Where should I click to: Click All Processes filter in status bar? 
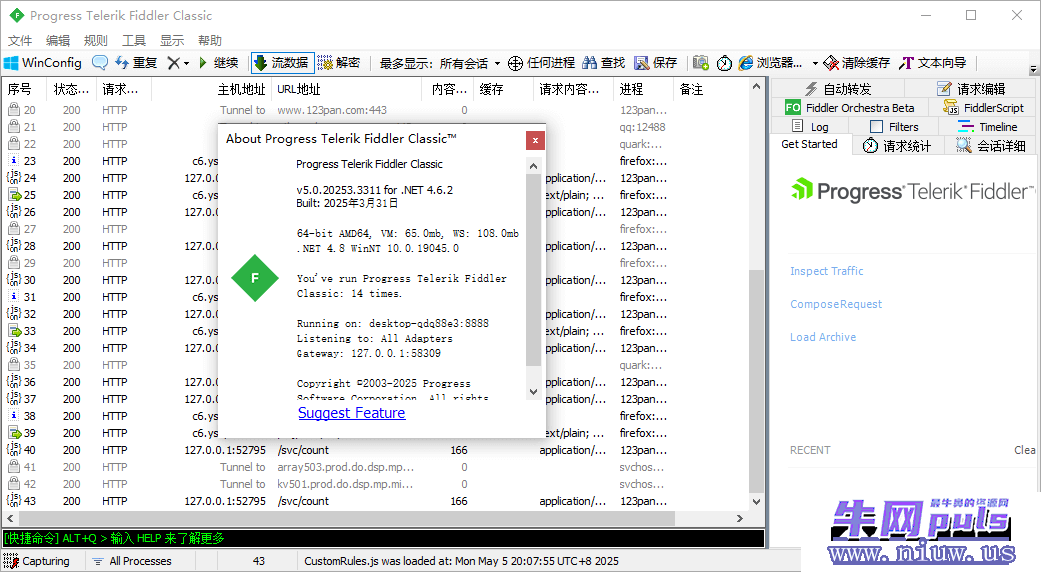(x=131, y=561)
